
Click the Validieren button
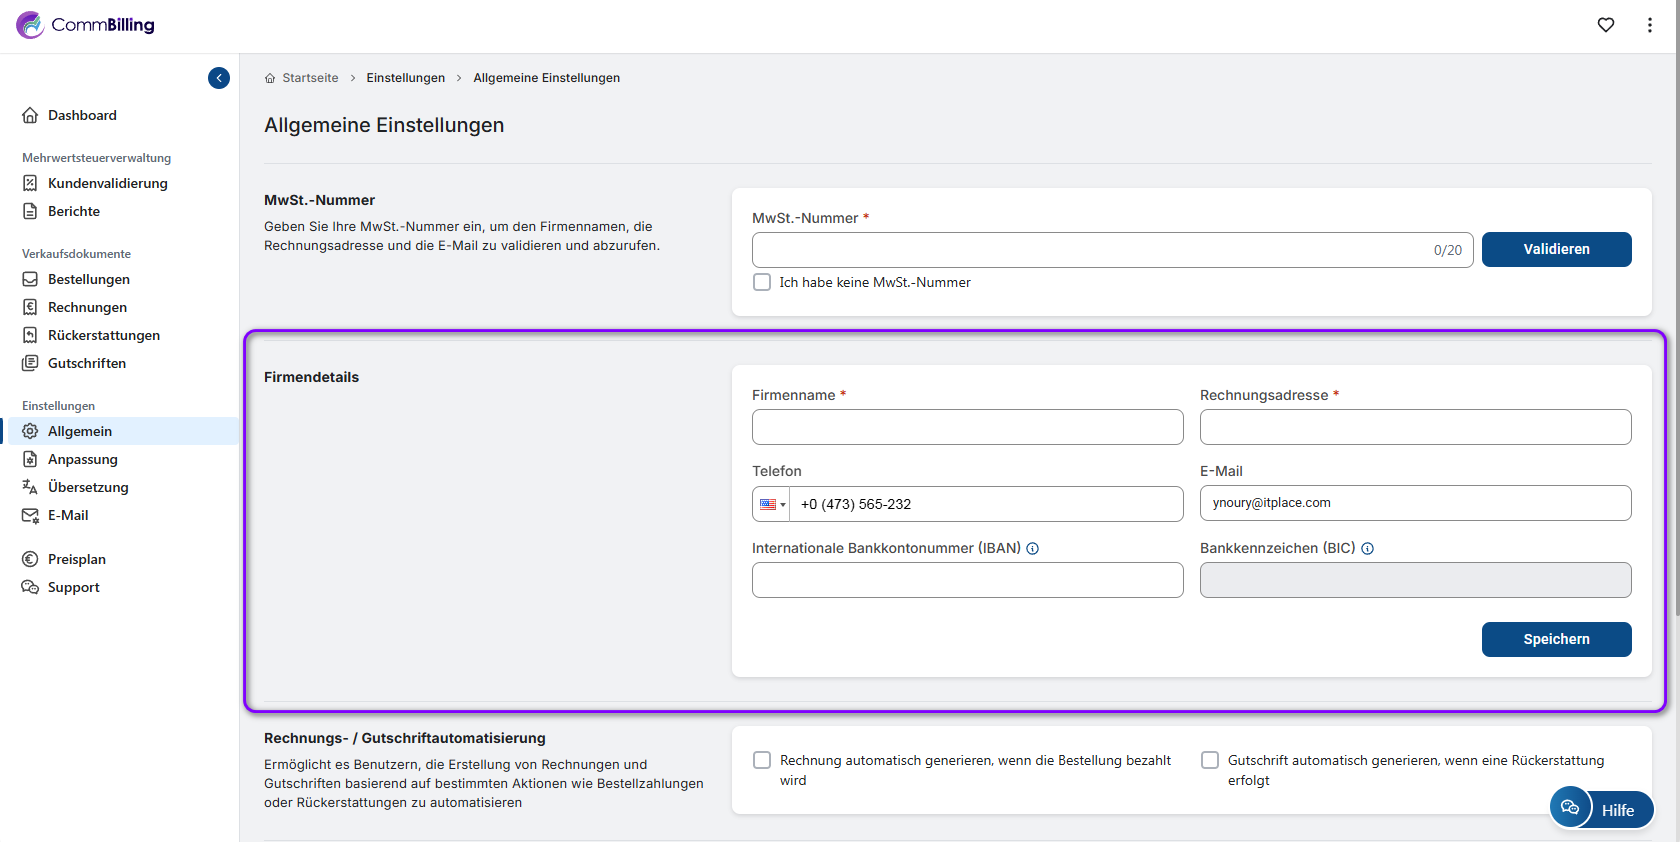1557,249
